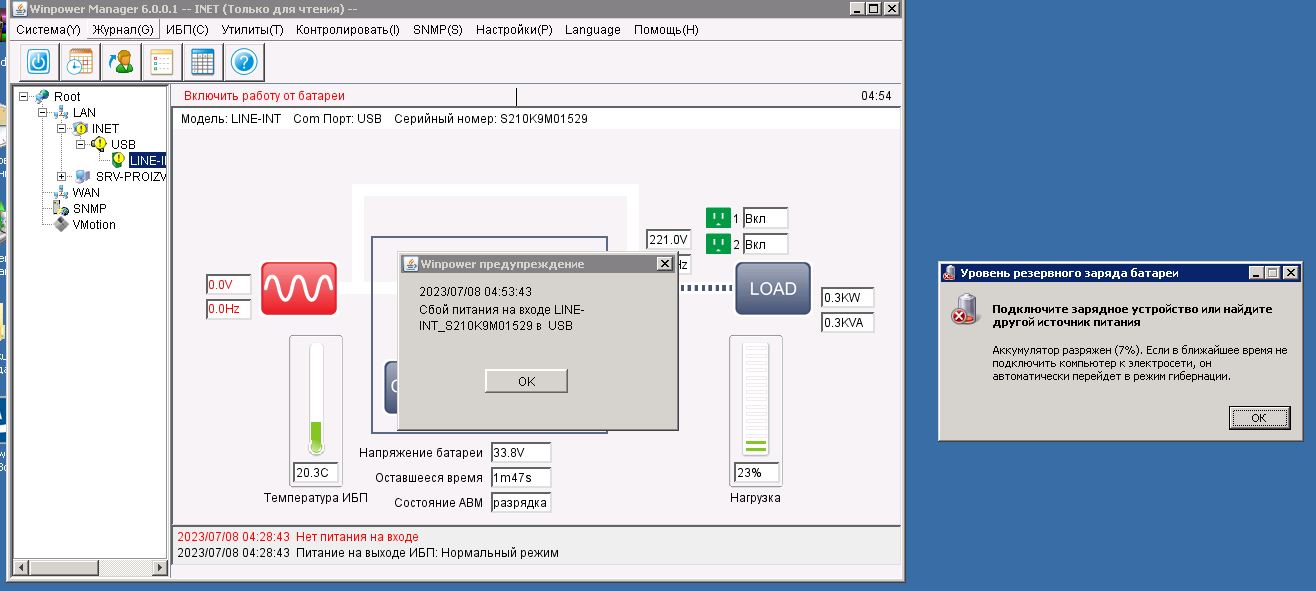Viewport: 1316px width, 591px height.
Task: Select the 'Питание на выходе ИБП' log entry
Action: coord(368,552)
